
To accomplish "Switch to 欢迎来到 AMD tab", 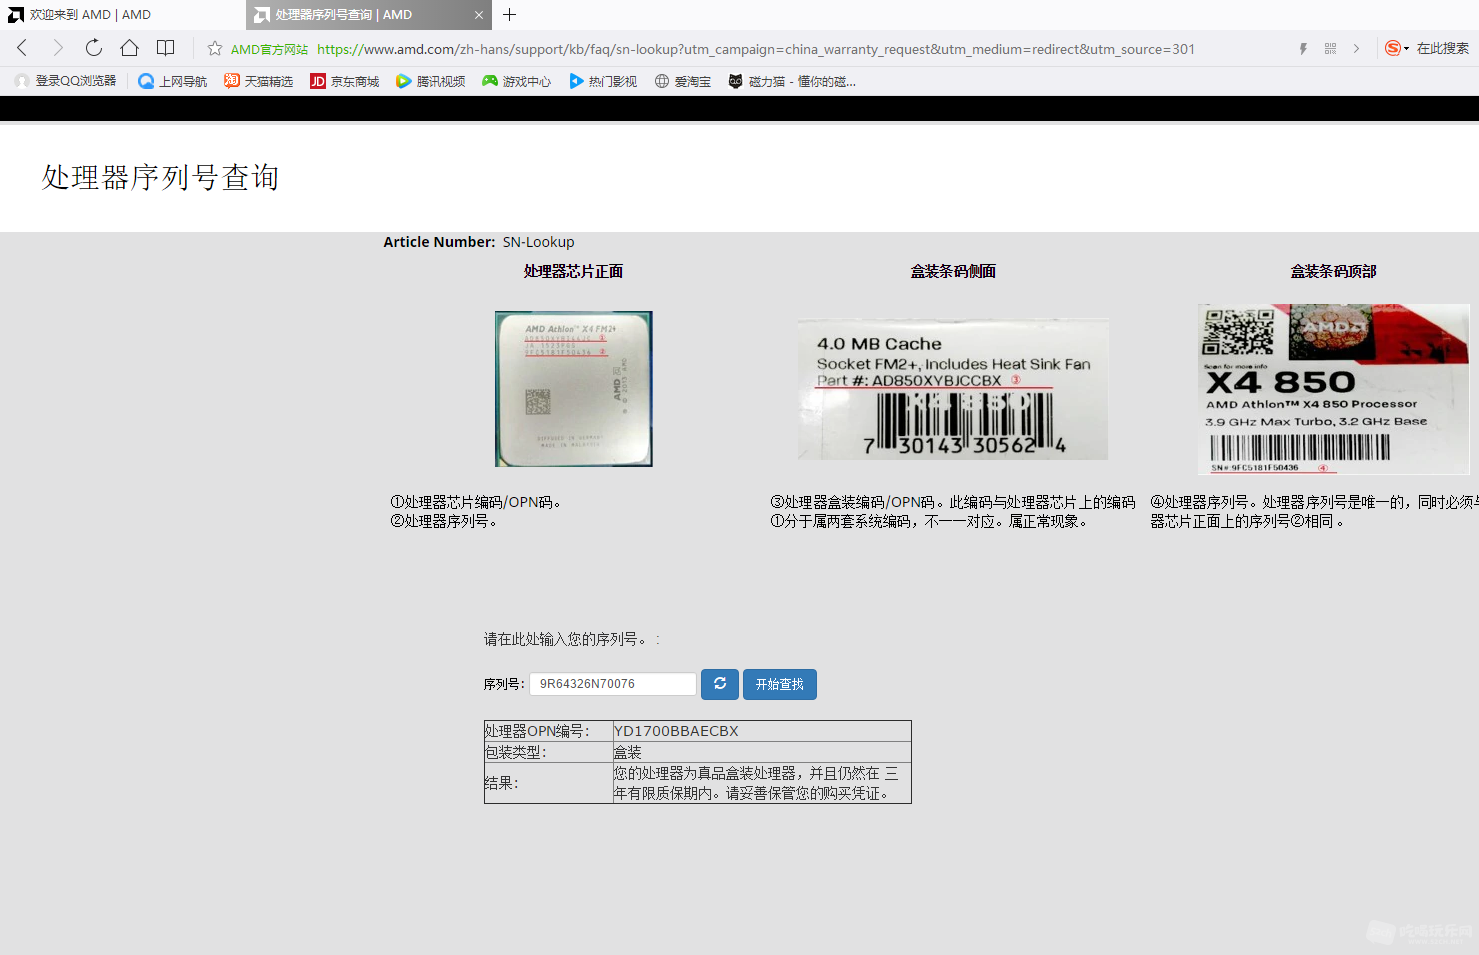I will (122, 15).
